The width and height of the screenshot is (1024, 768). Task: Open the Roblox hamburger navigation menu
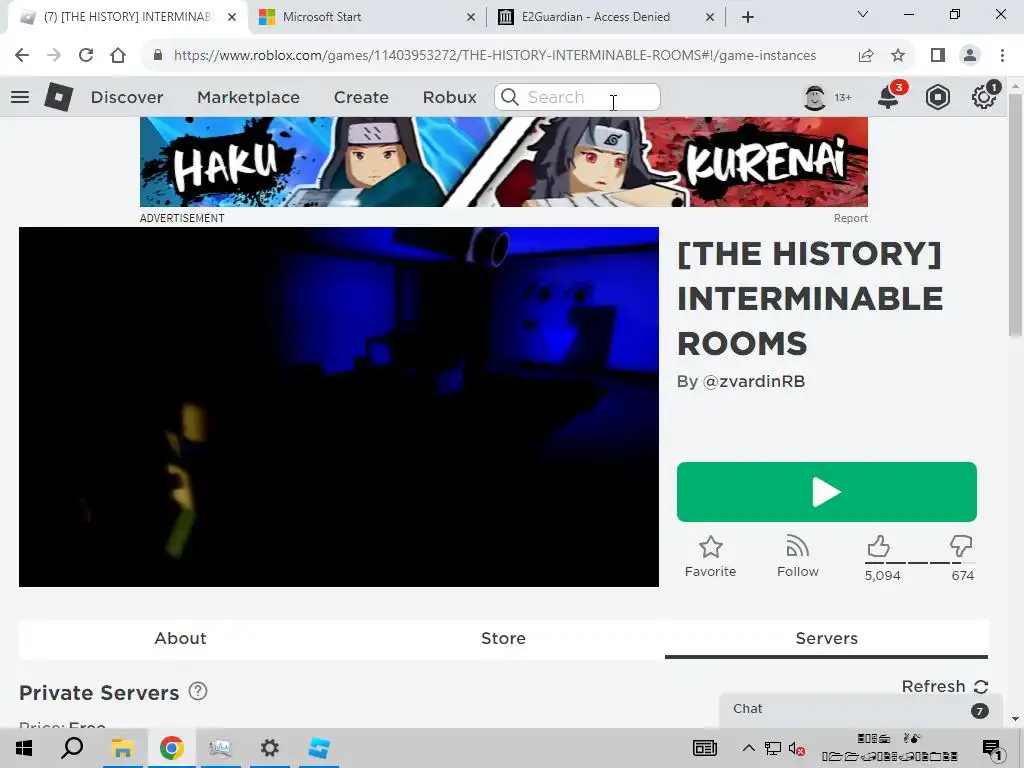coord(20,97)
